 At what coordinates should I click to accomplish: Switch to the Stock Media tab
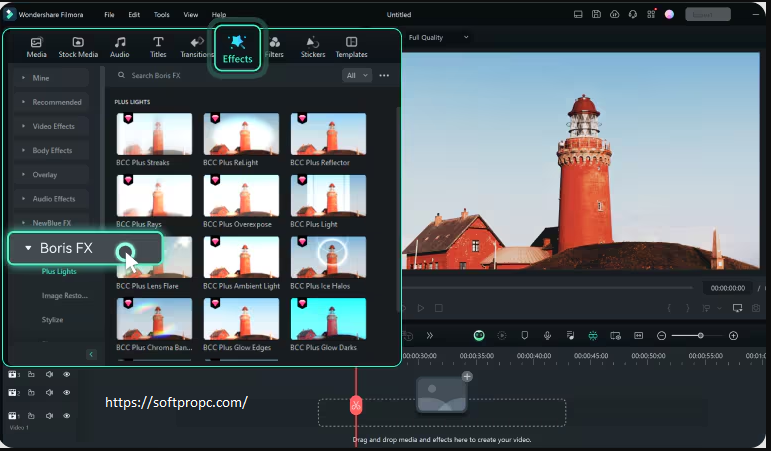point(78,48)
